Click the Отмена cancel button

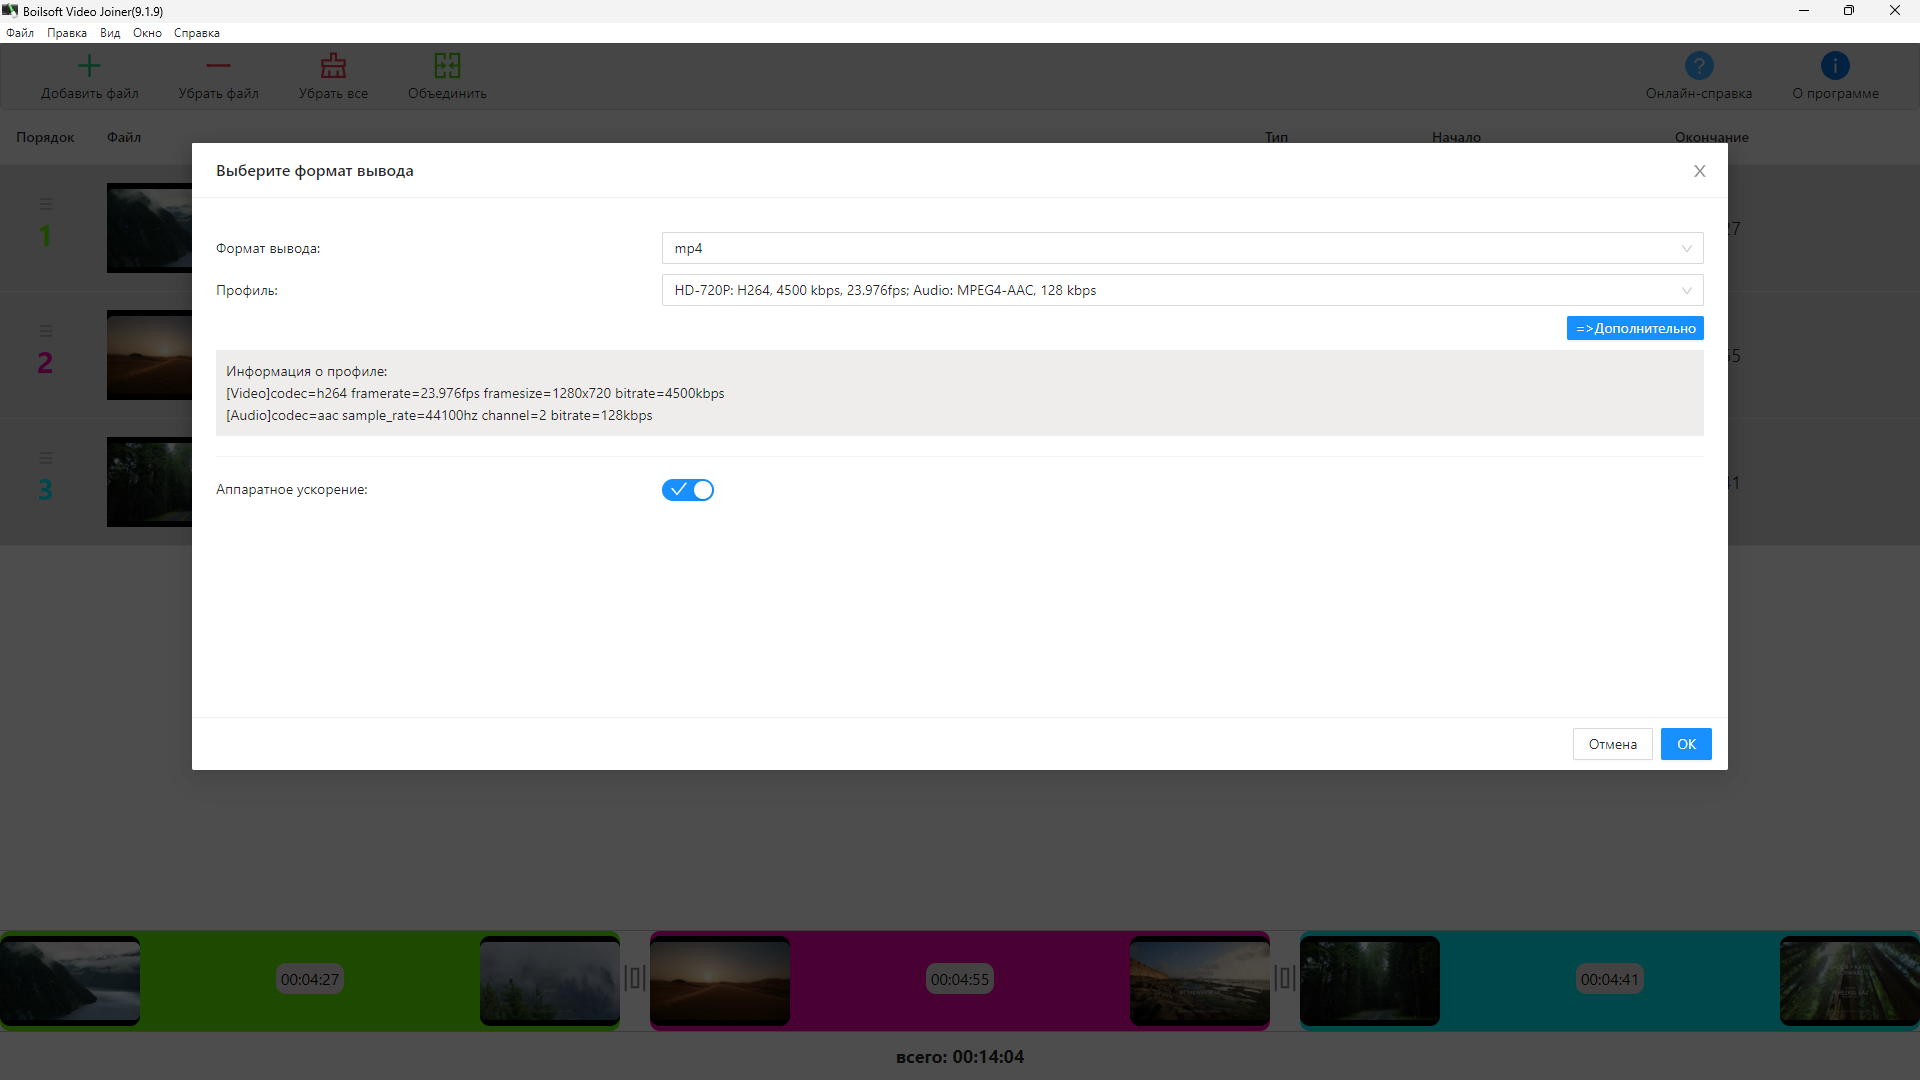tap(1612, 744)
